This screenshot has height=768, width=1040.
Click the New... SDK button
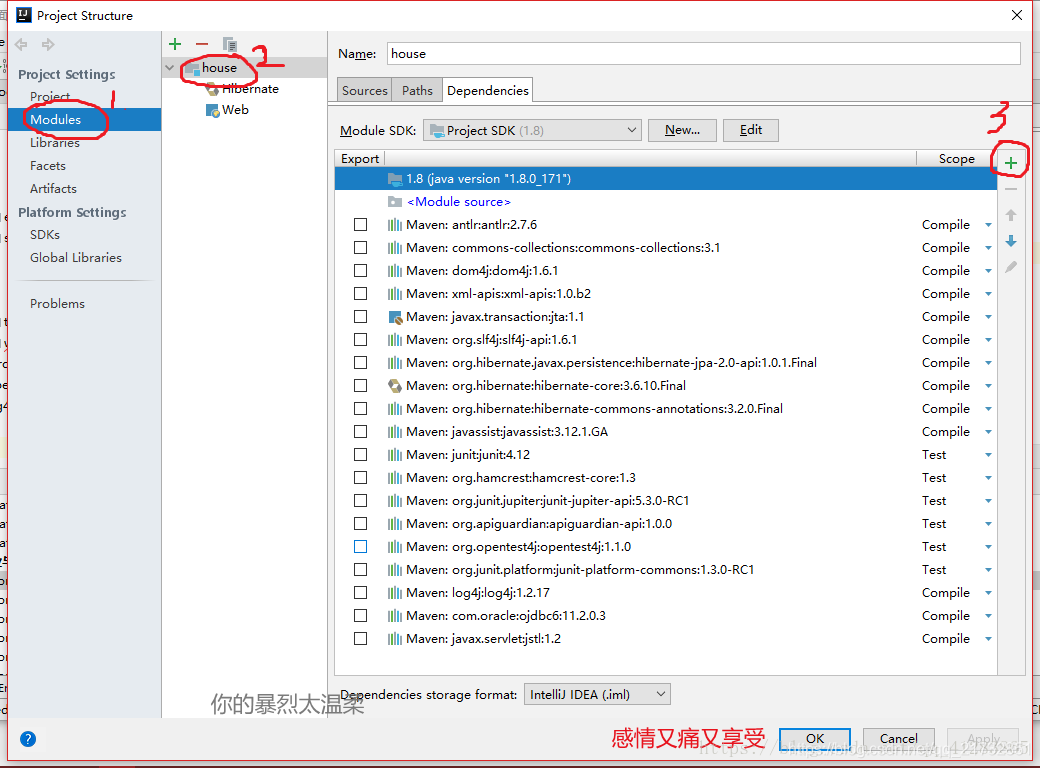(x=682, y=130)
